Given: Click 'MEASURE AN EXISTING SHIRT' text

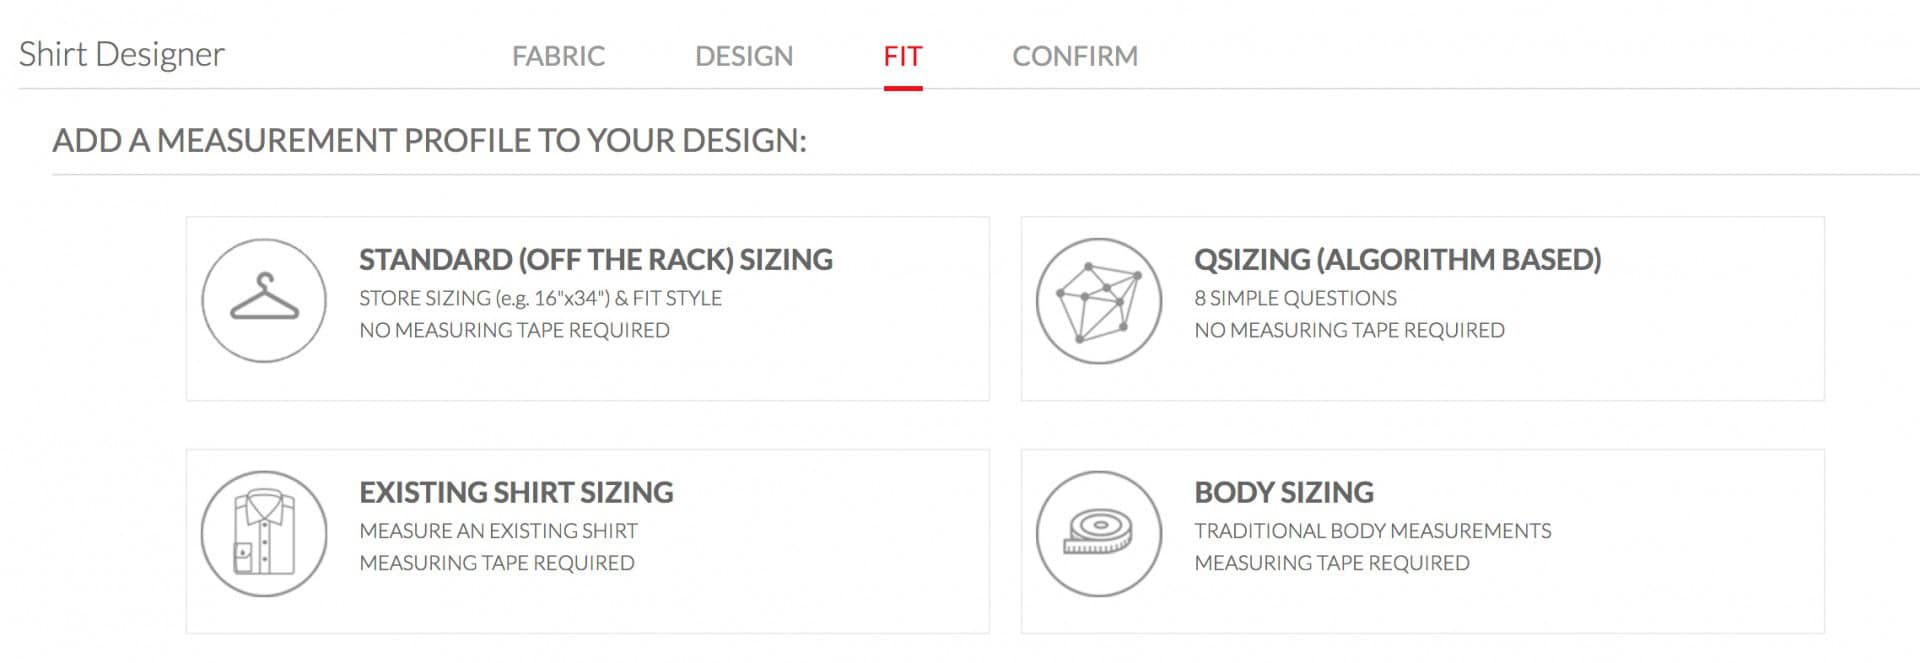Looking at the screenshot, I should point(498,531).
